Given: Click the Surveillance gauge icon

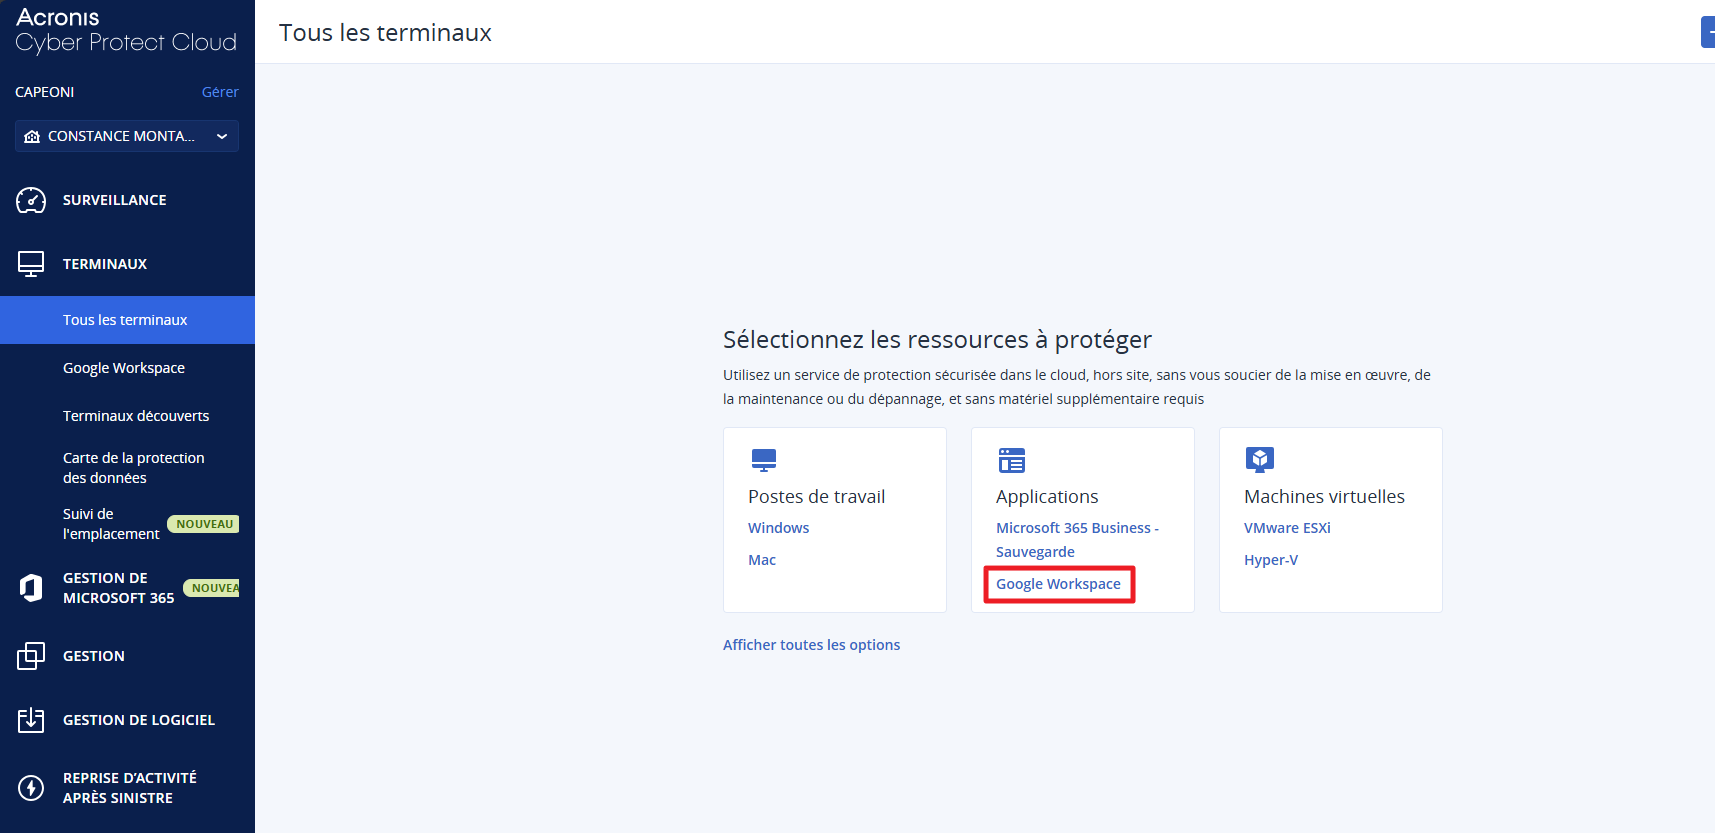Looking at the screenshot, I should [31, 200].
